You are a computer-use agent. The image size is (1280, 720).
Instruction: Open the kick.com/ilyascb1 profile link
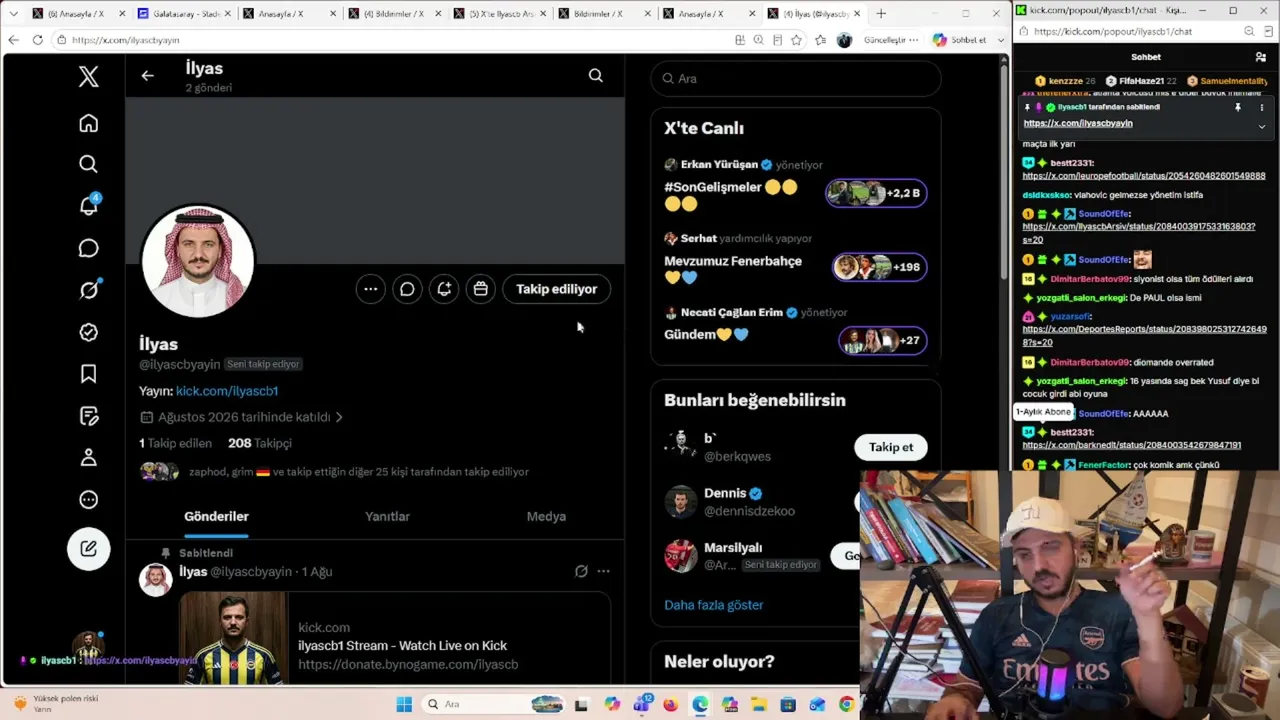click(227, 391)
